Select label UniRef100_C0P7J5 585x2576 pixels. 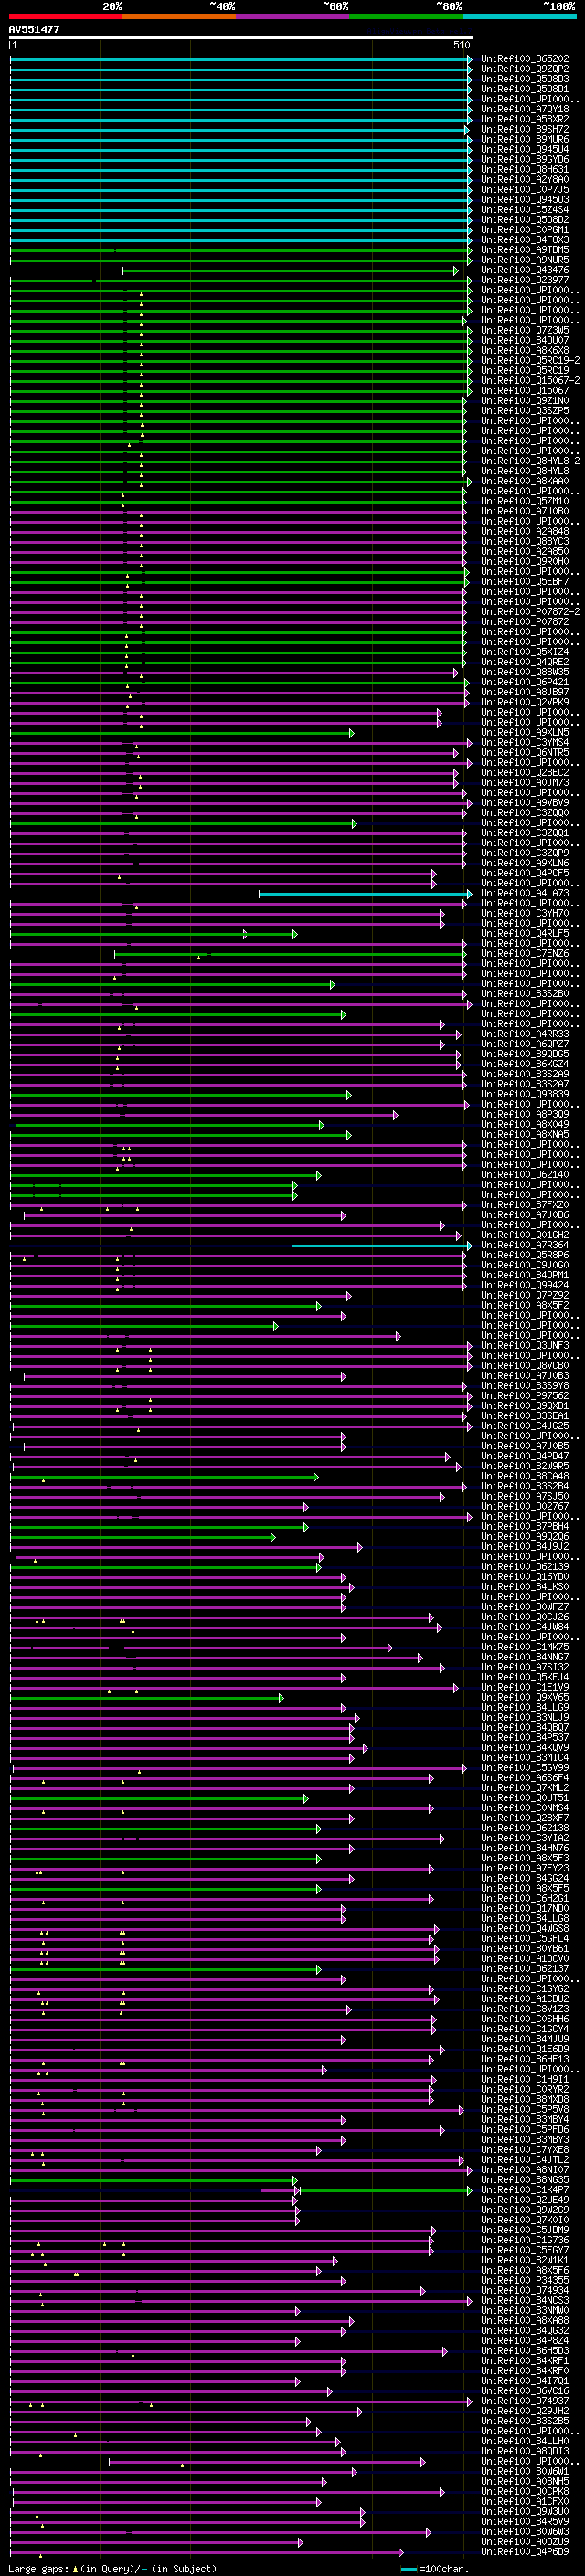(524, 189)
